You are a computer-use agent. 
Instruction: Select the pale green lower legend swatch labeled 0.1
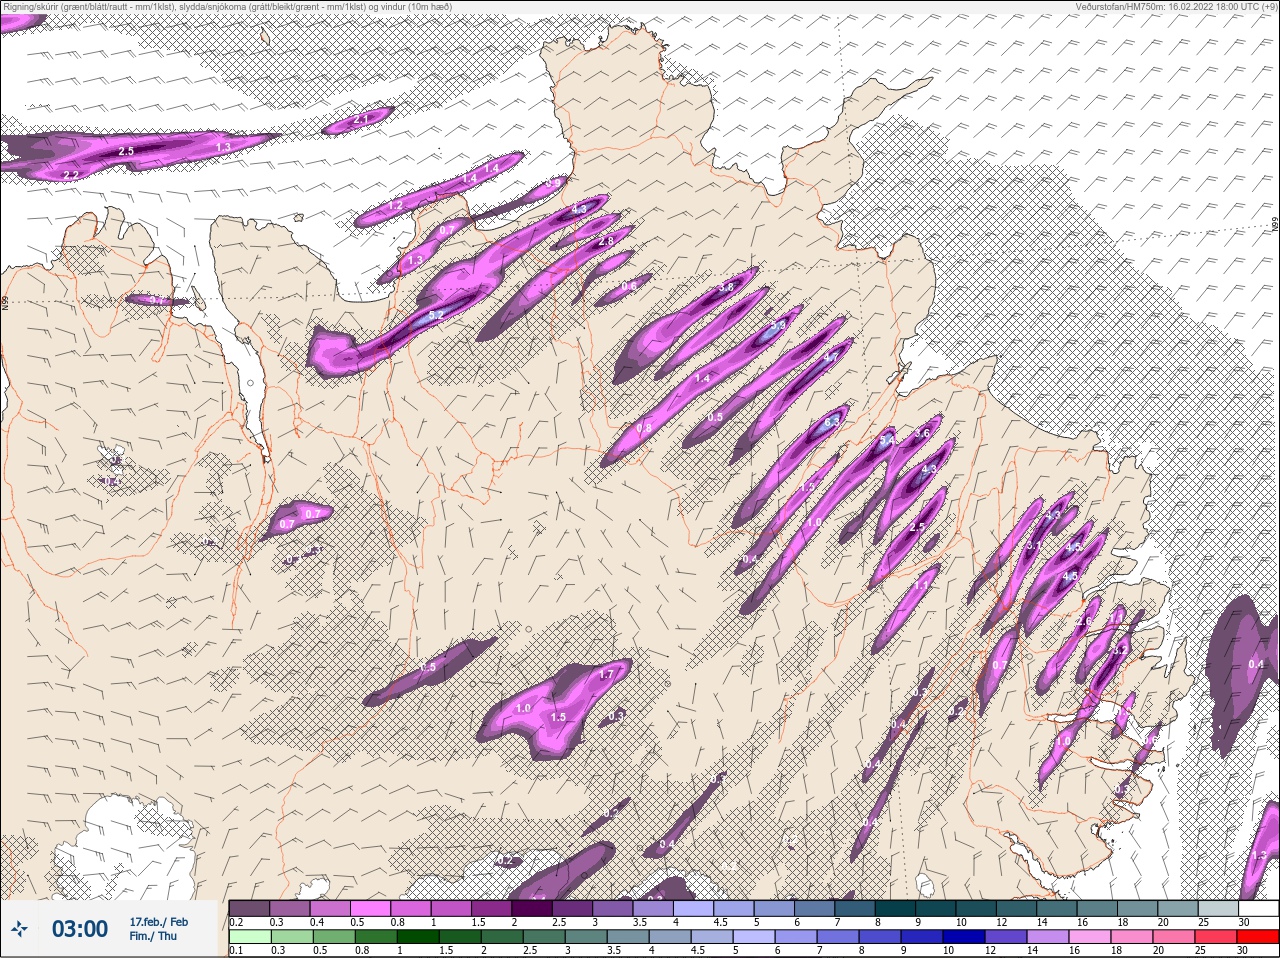coord(250,937)
